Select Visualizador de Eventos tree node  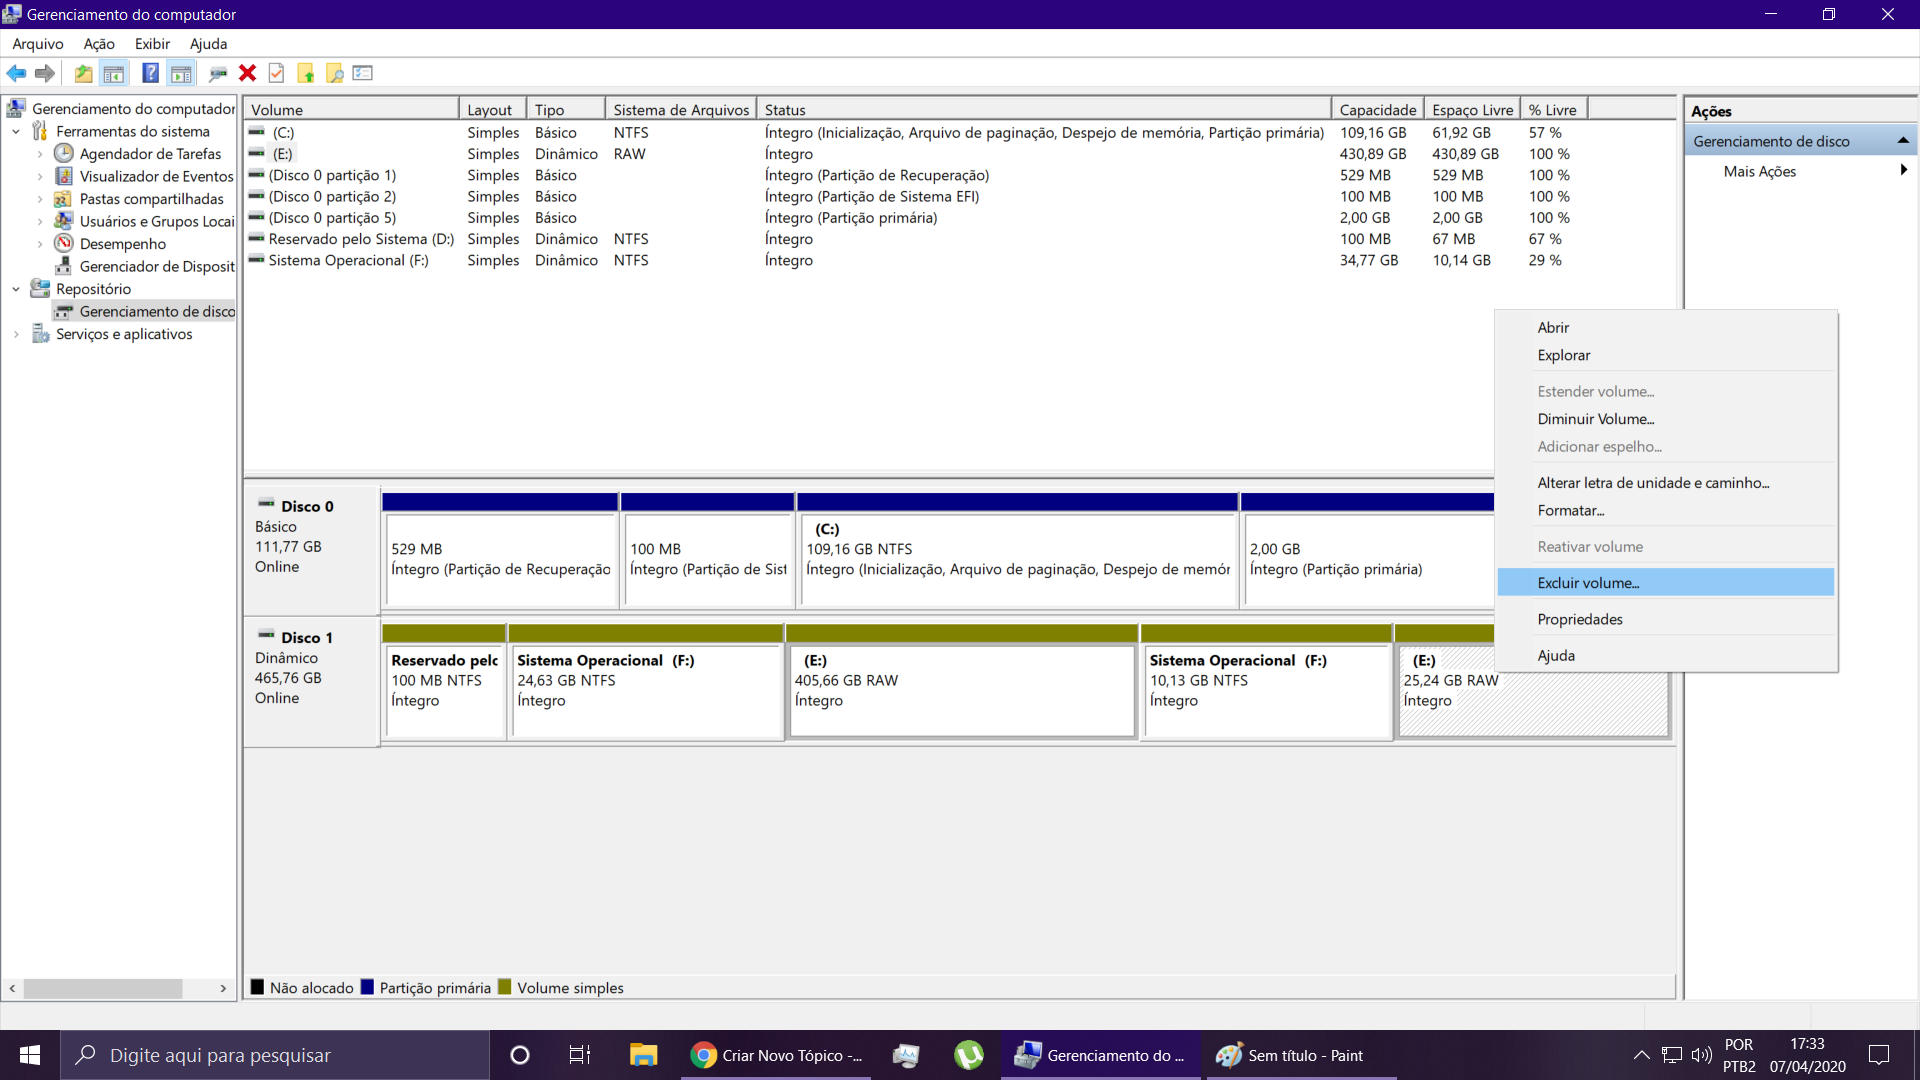point(156,177)
